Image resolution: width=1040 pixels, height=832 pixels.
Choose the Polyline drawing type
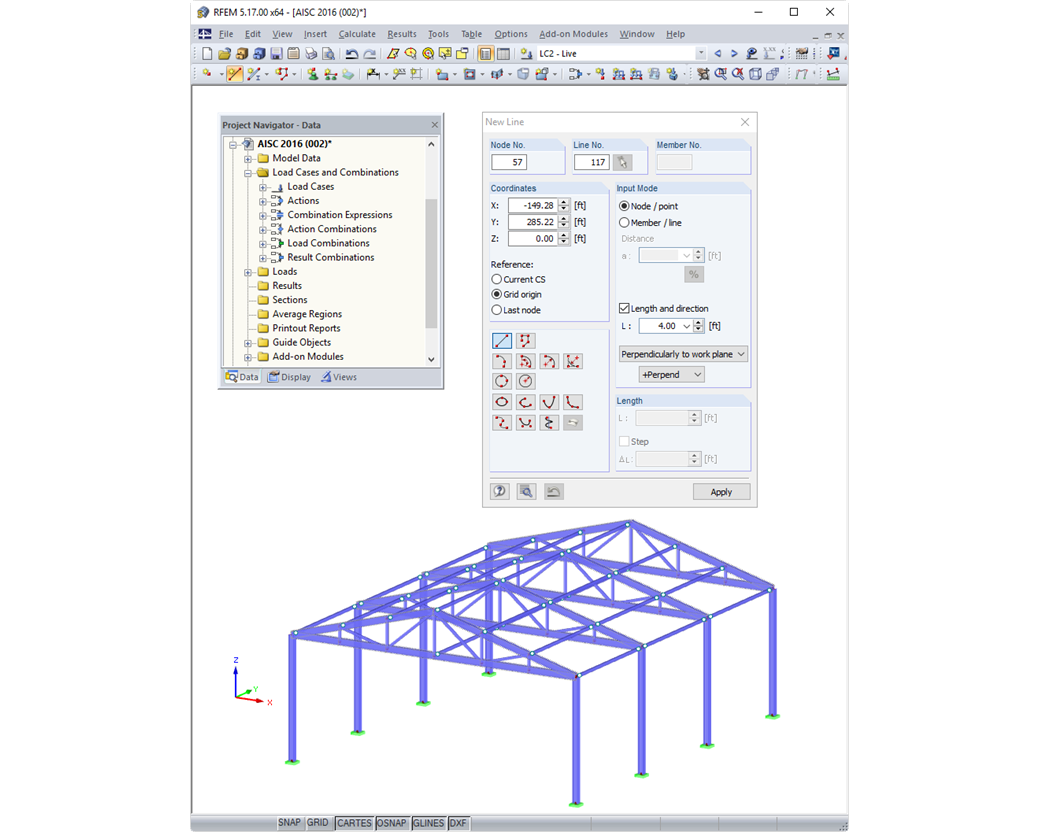[526, 340]
